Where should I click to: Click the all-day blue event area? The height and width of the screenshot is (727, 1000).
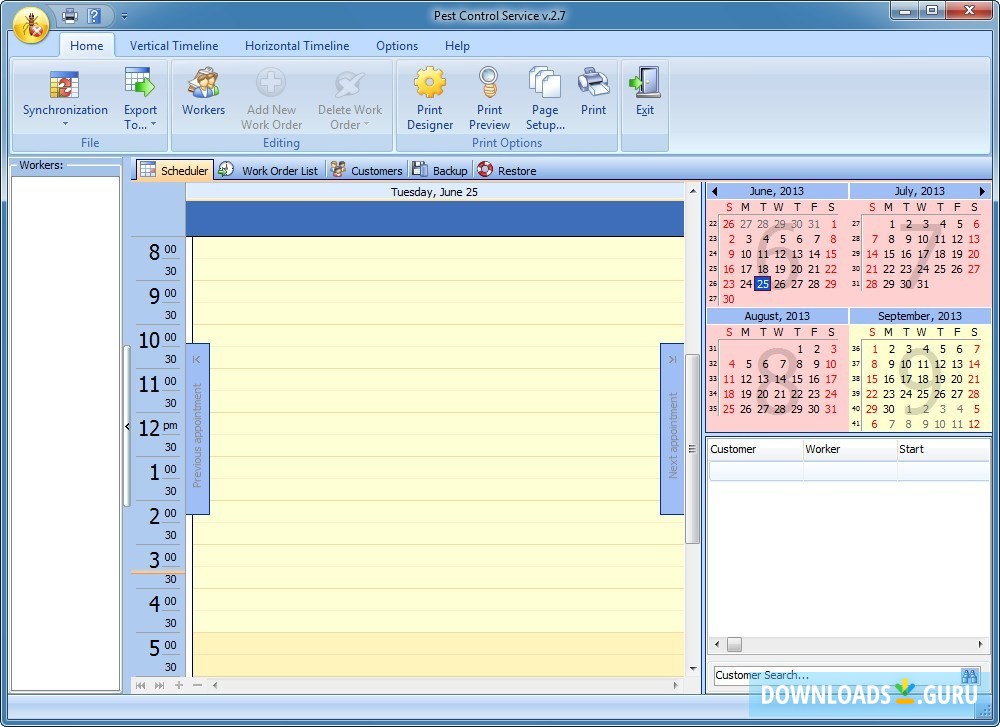point(434,219)
